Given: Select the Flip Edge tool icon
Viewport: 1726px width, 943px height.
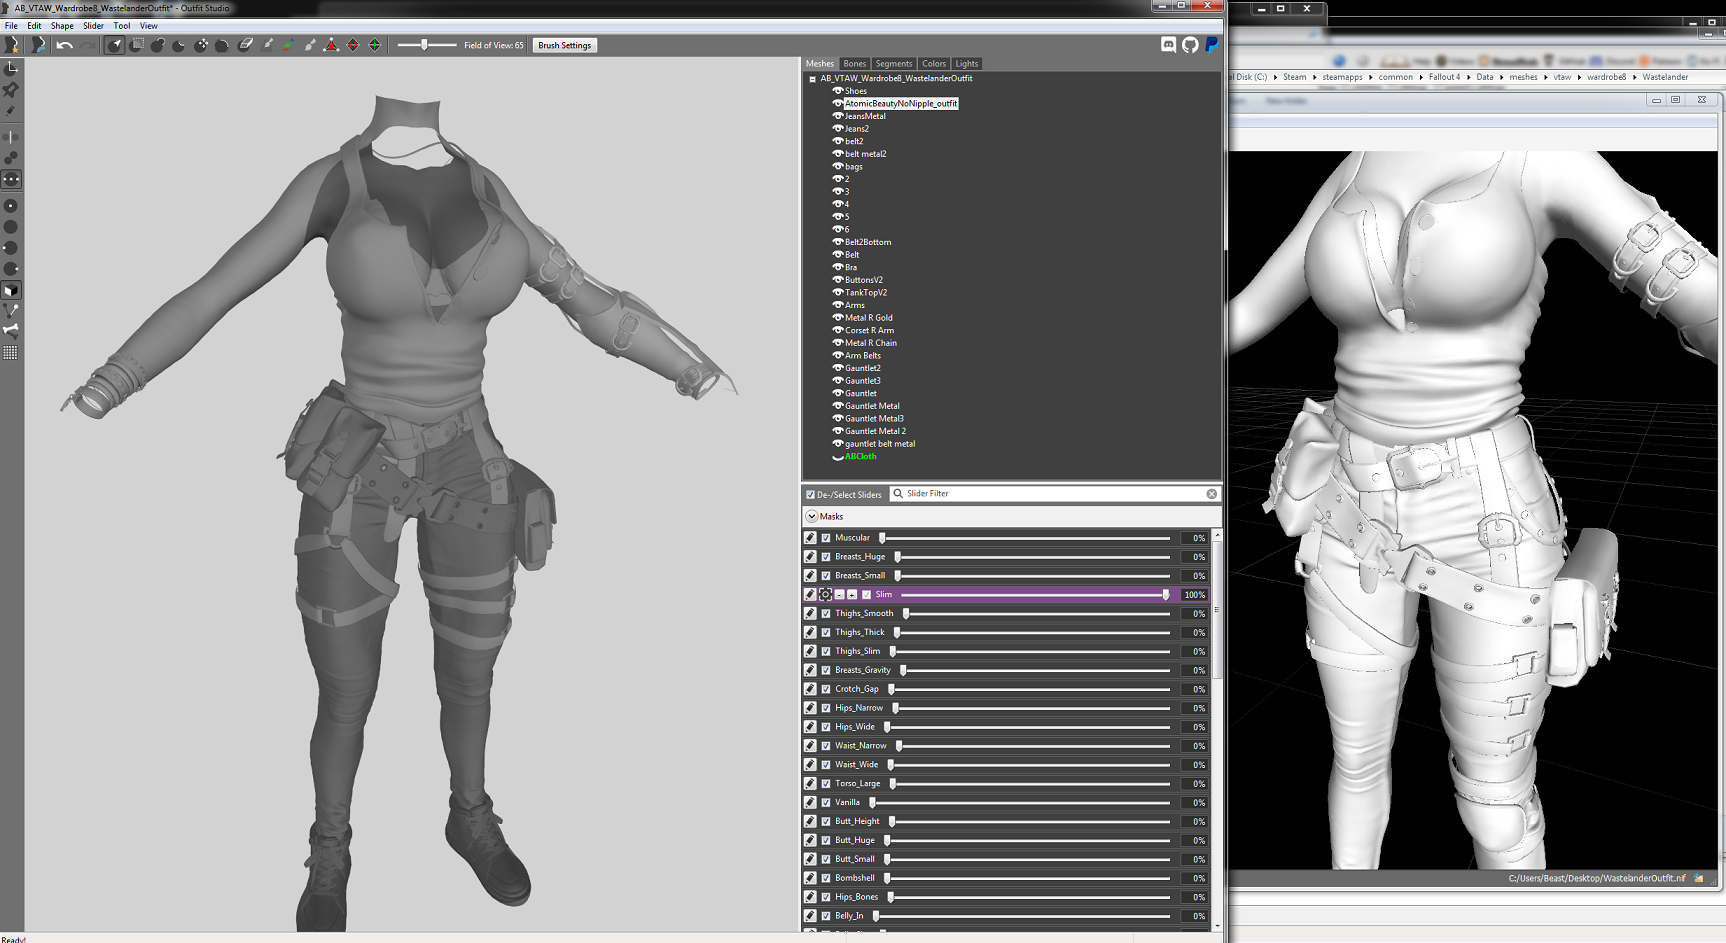Looking at the screenshot, I should [353, 45].
